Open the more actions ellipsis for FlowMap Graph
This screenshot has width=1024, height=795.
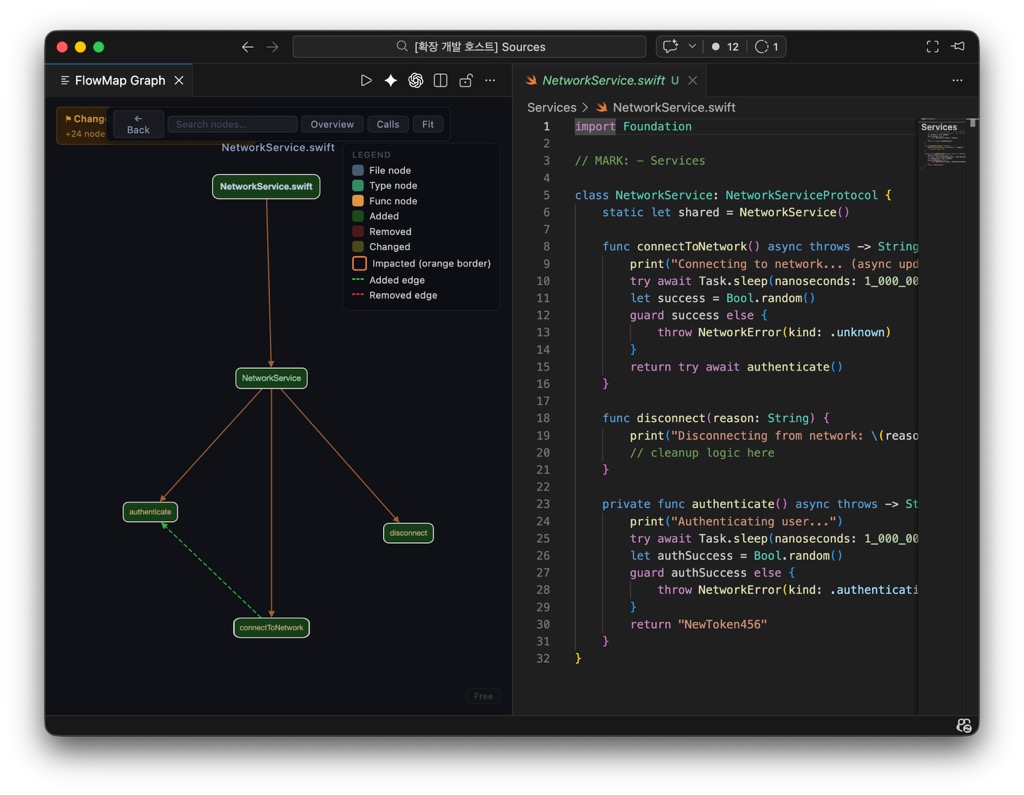pos(490,80)
